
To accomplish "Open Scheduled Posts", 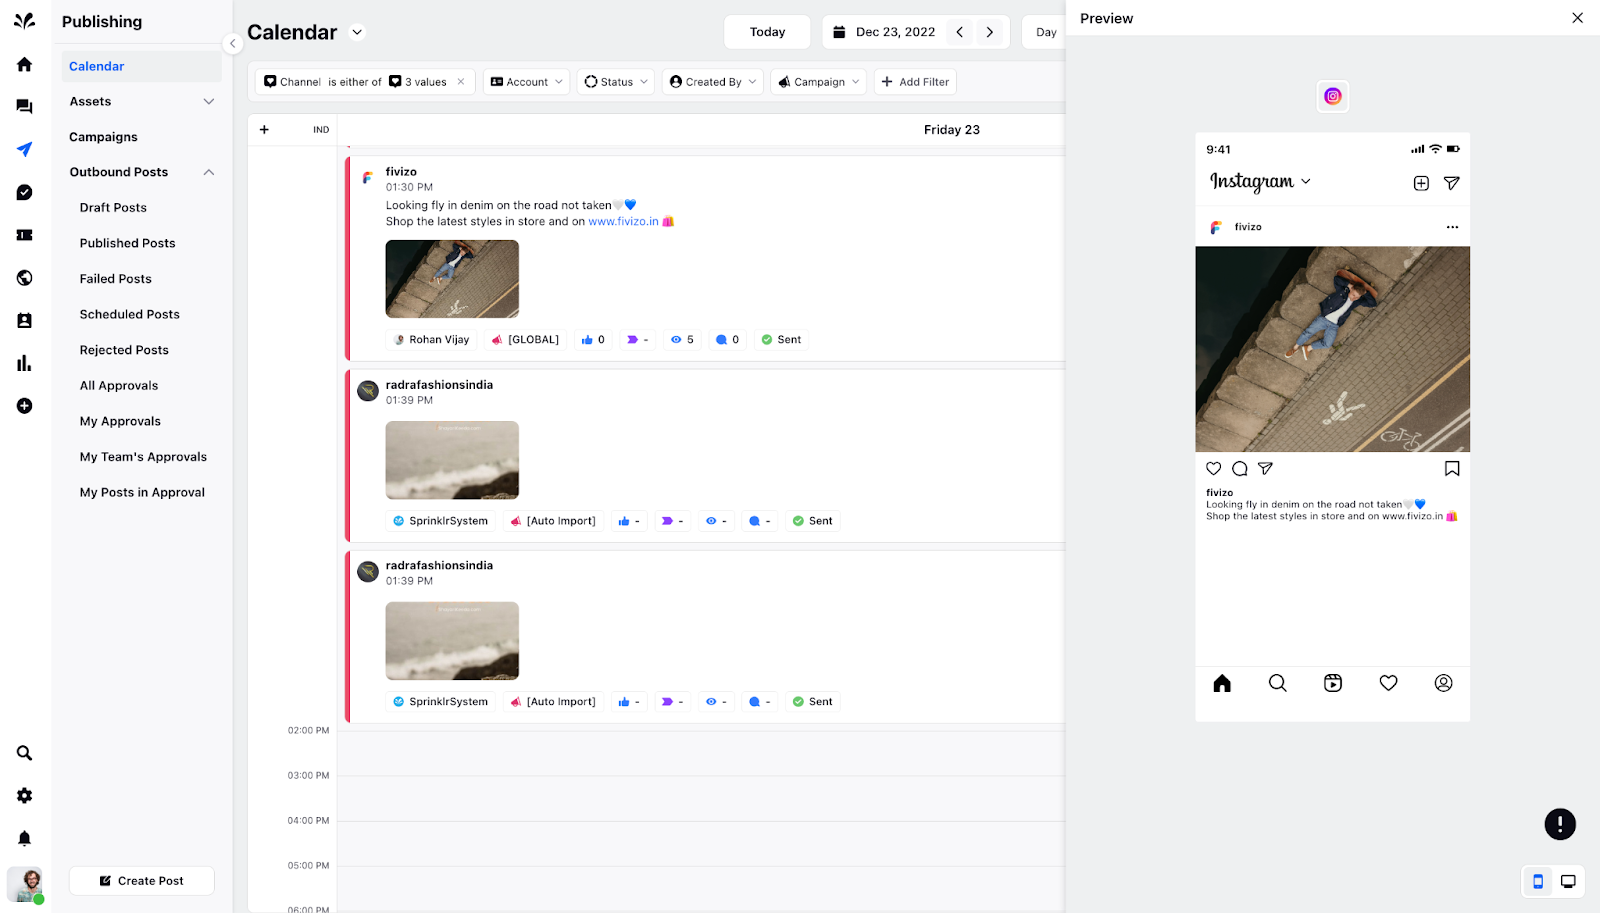I will pos(130,314).
